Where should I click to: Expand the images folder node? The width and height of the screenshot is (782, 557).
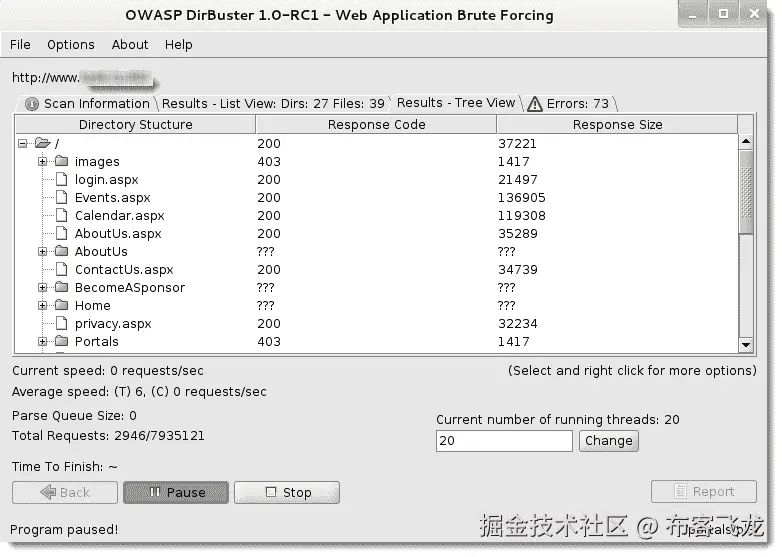point(42,162)
